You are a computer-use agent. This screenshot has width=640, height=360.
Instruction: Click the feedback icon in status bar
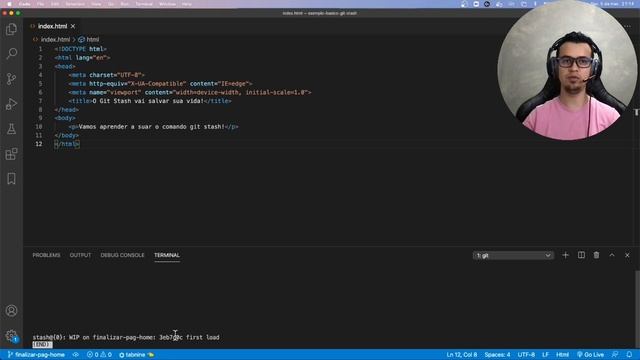[x=615, y=354]
